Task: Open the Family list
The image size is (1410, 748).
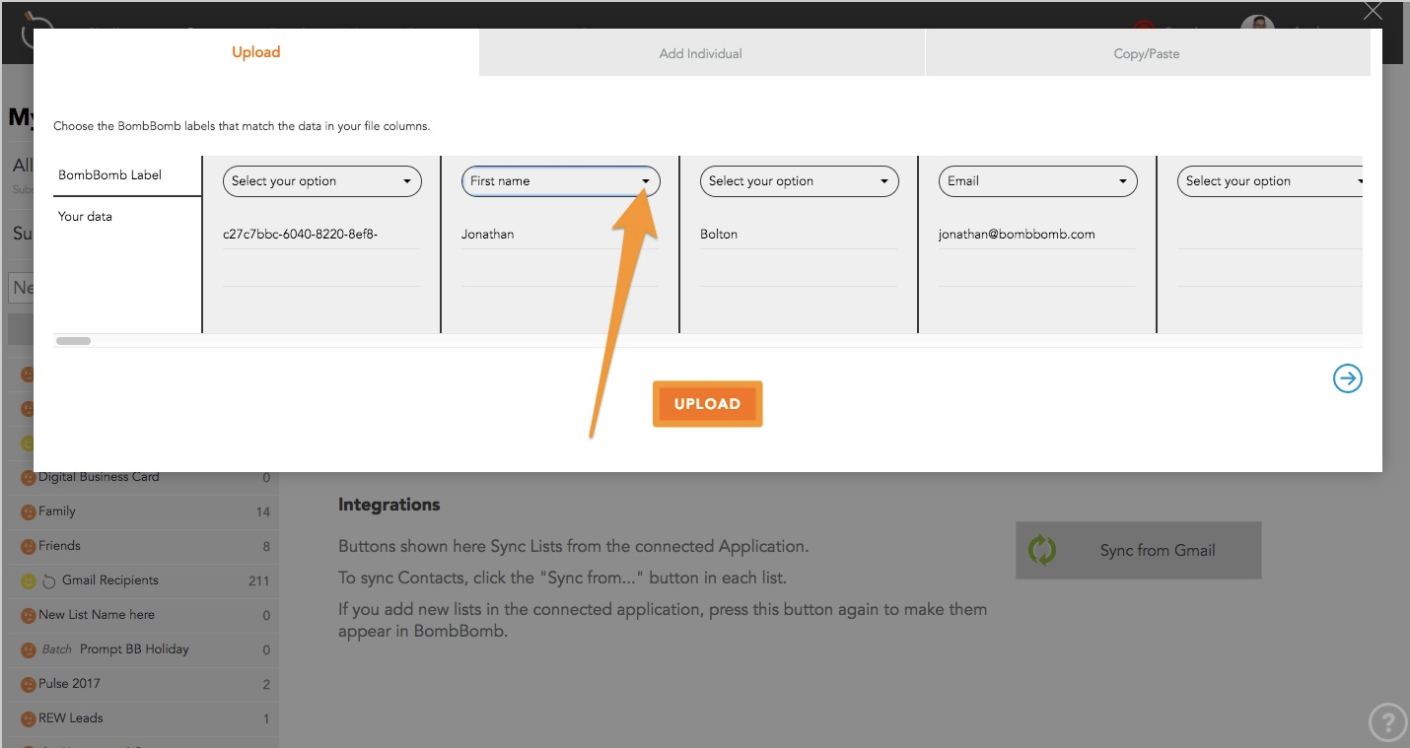Action: click(57, 511)
